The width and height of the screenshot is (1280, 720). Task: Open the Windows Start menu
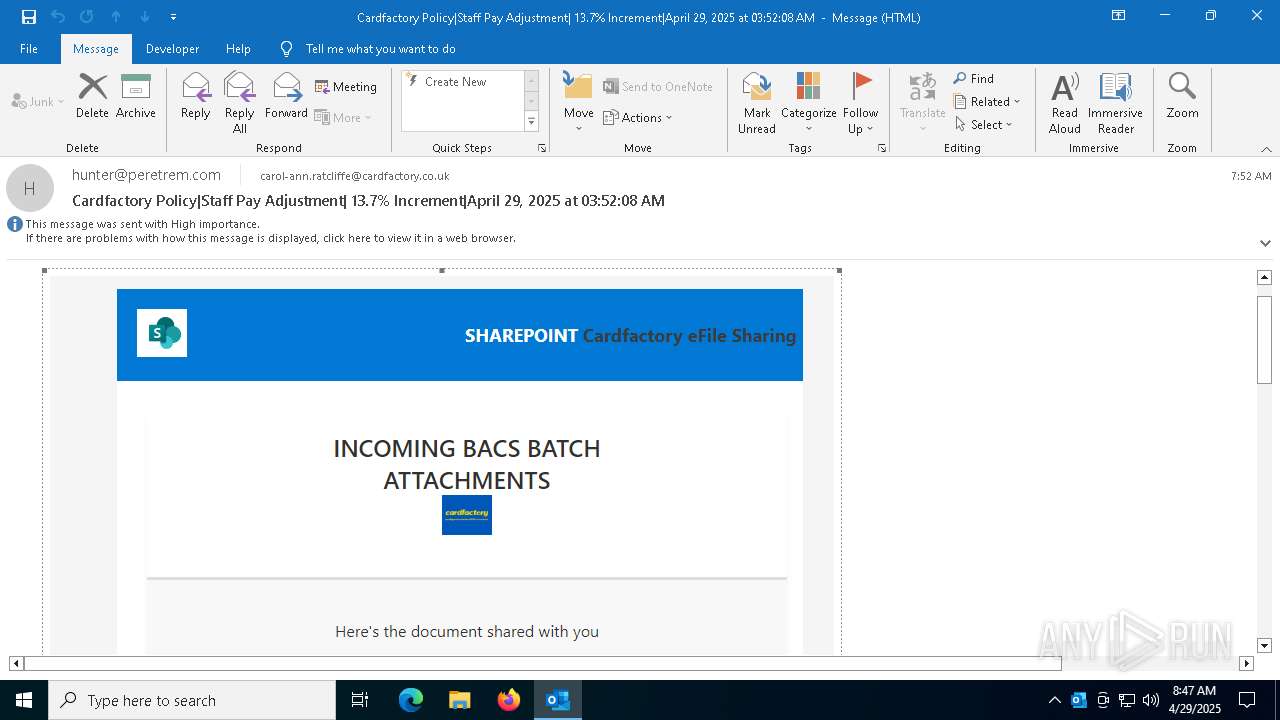(x=24, y=700)
